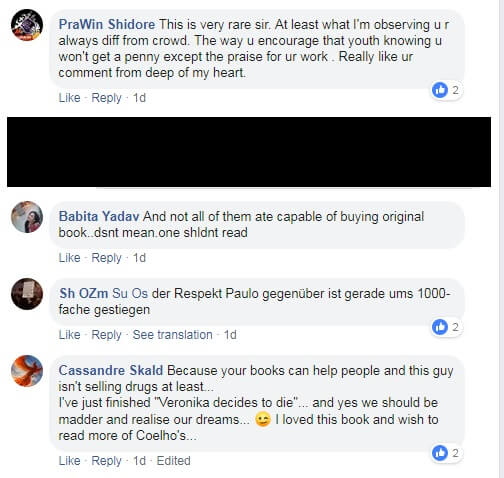Reply to PraWin Shidore's comment

pos(106,98)
